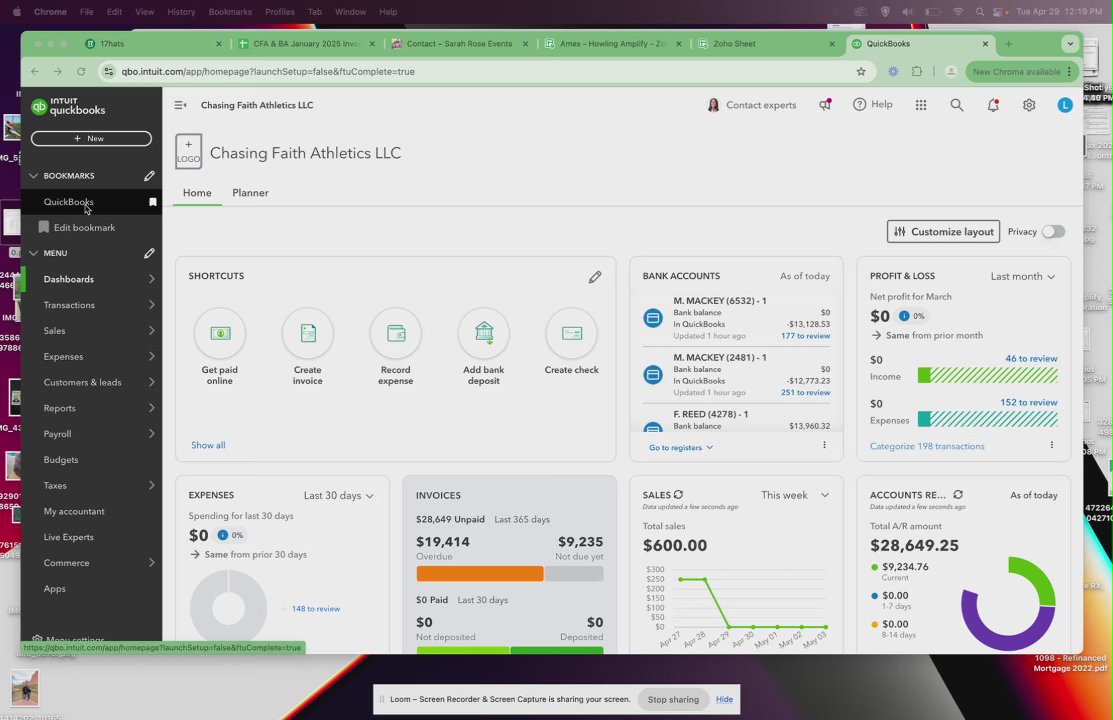Open the Budgets menu item
Image resolution: width=1113 pixels, height=720 pixels.
tap(61, 459)
